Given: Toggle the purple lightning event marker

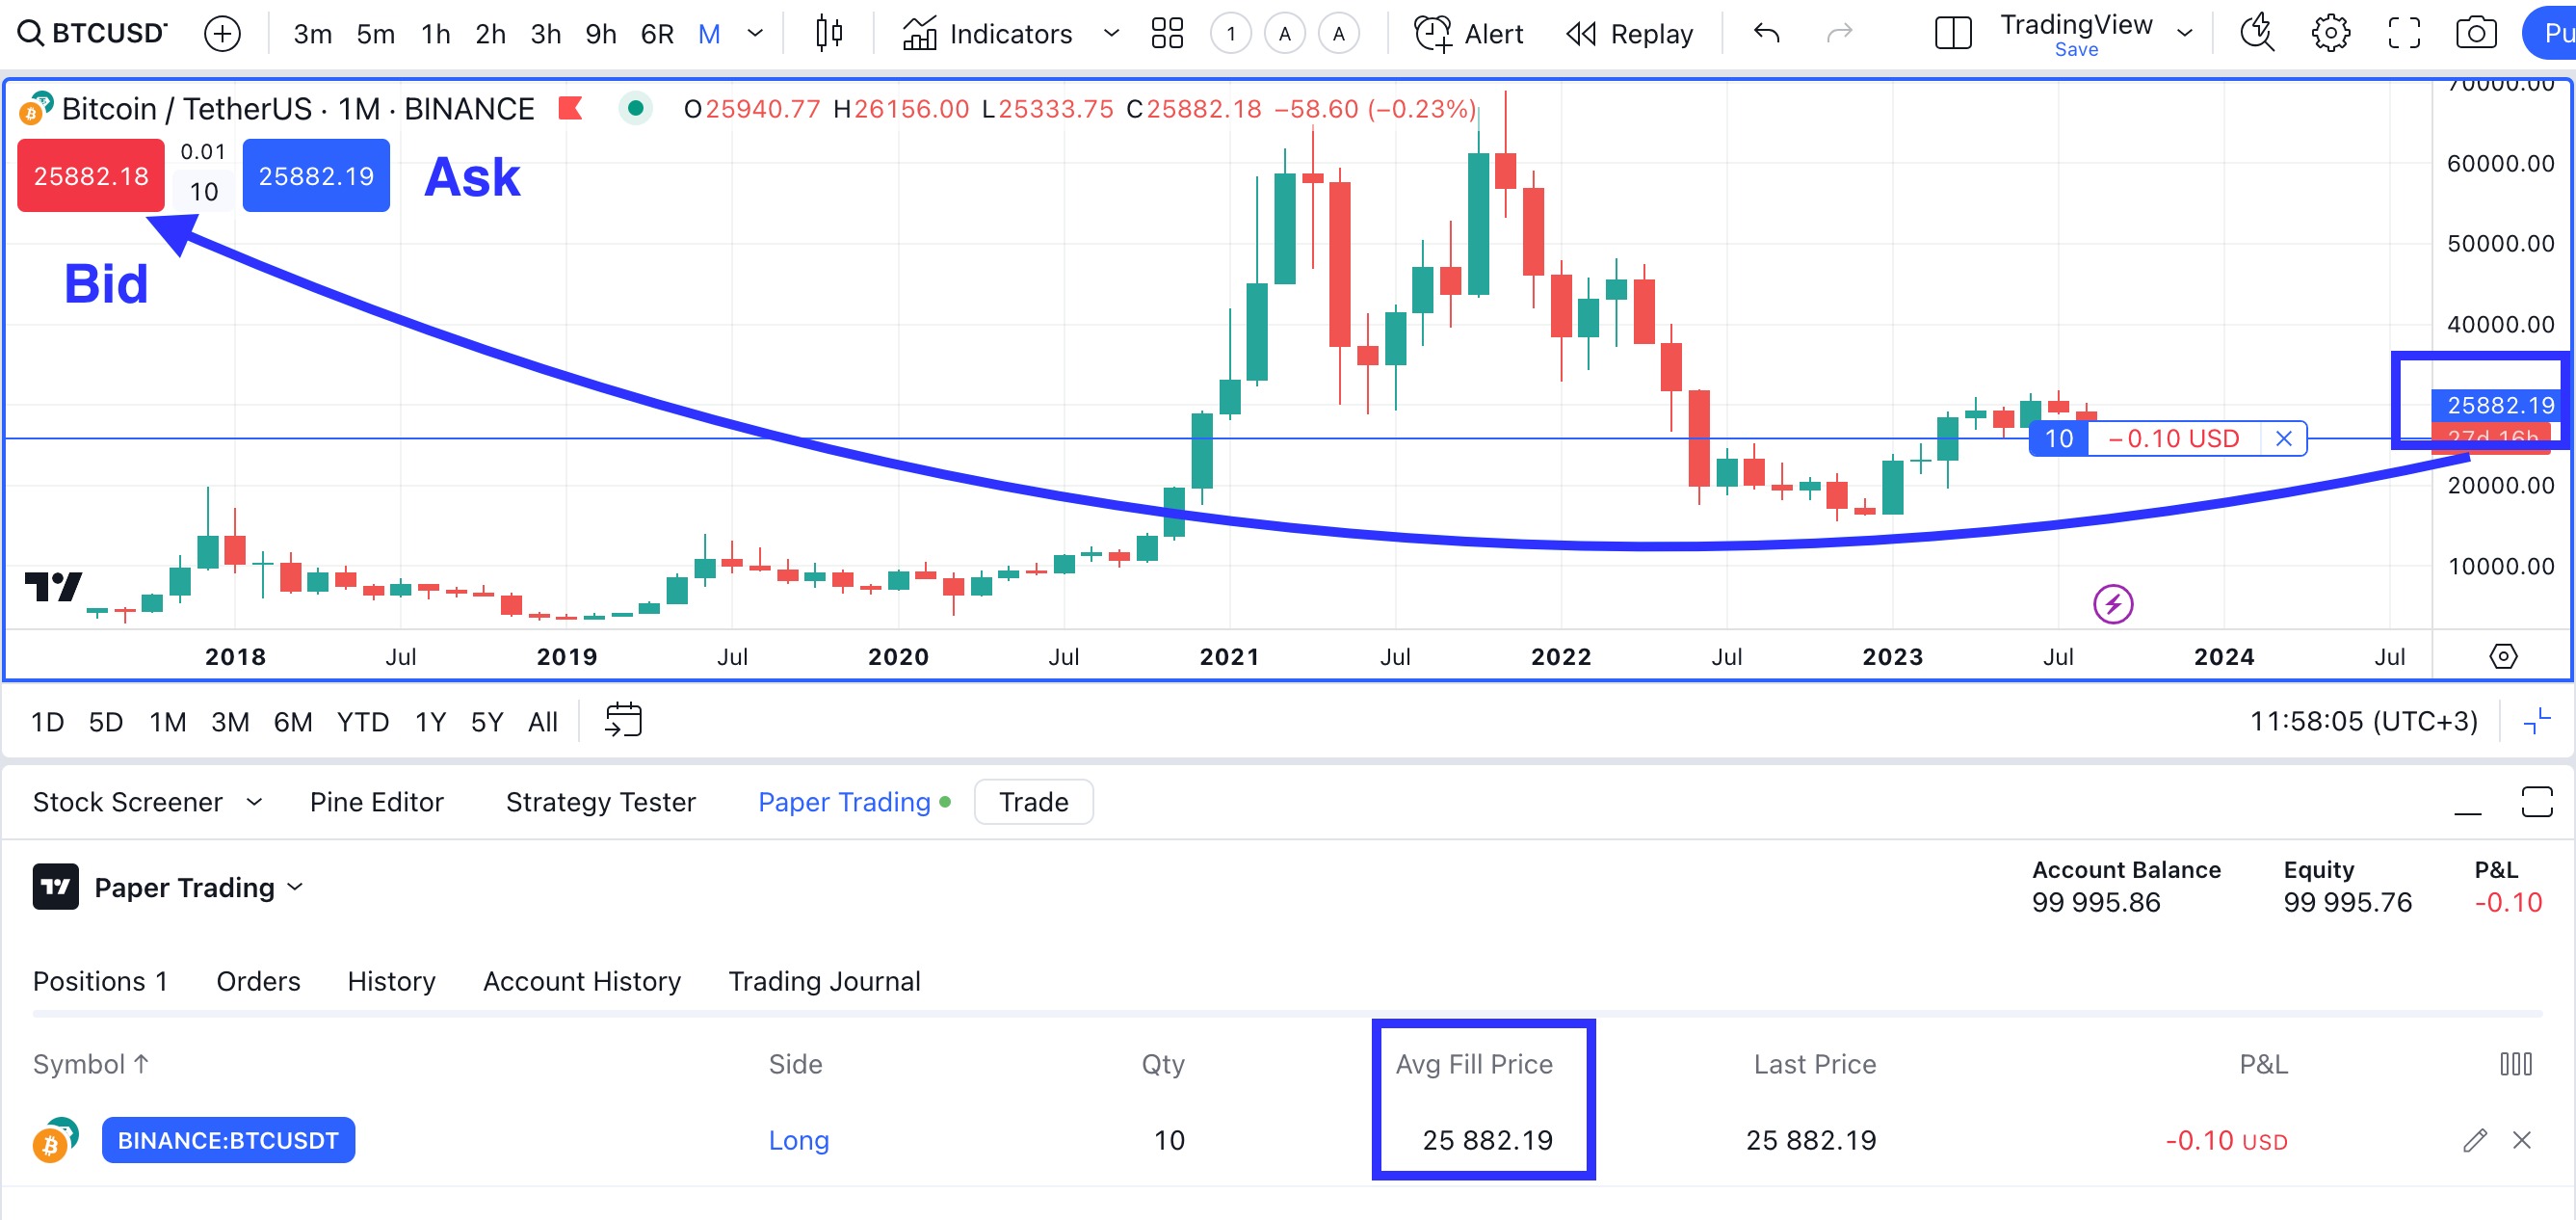Looking at the screenshot, I should coord(2112,604).
